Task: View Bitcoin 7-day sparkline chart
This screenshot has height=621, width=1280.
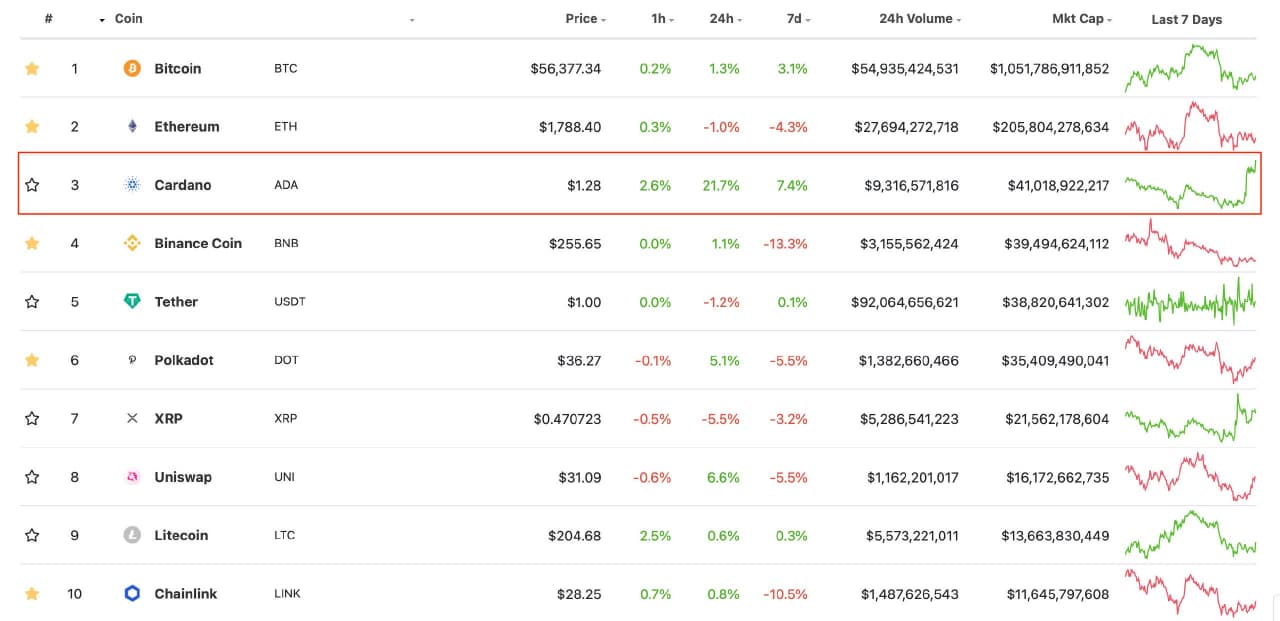Action: (x=1190, y=68)
